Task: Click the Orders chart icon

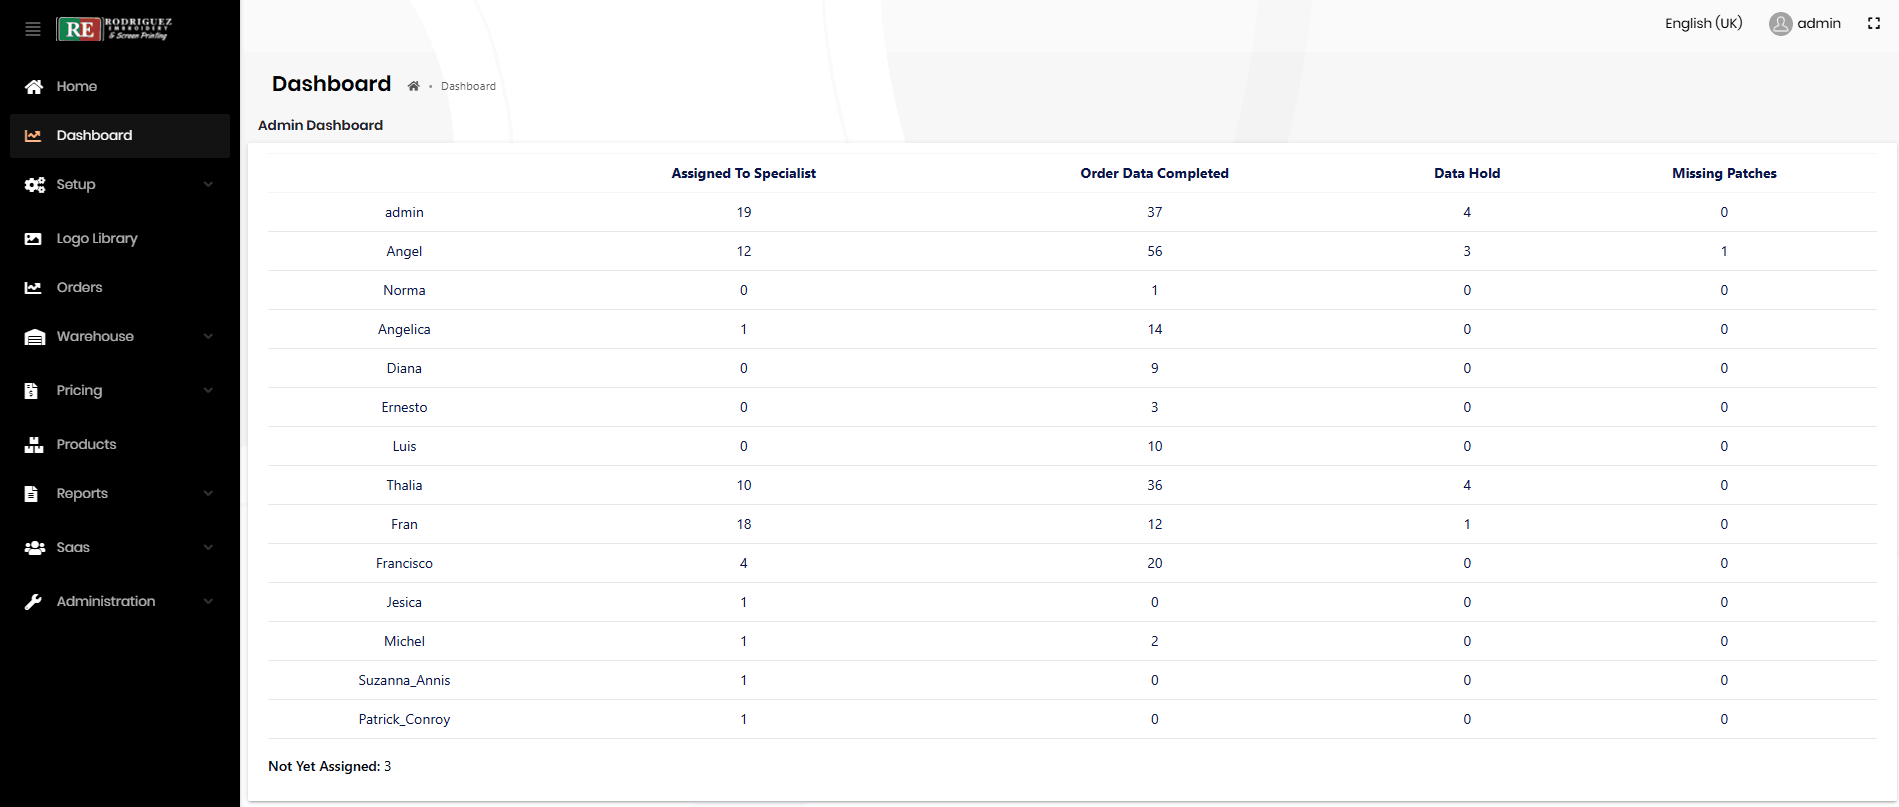Action: 33,288
